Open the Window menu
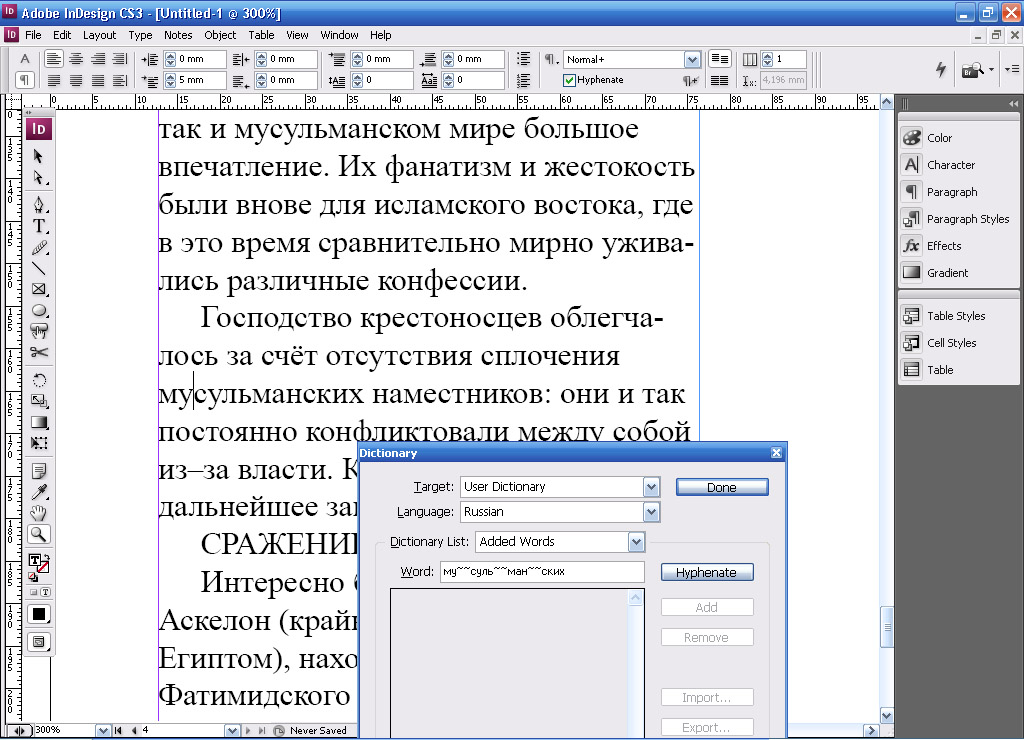Image resolution: width=1024 pixels, height=740 pixels. click(x=339, y=35)
